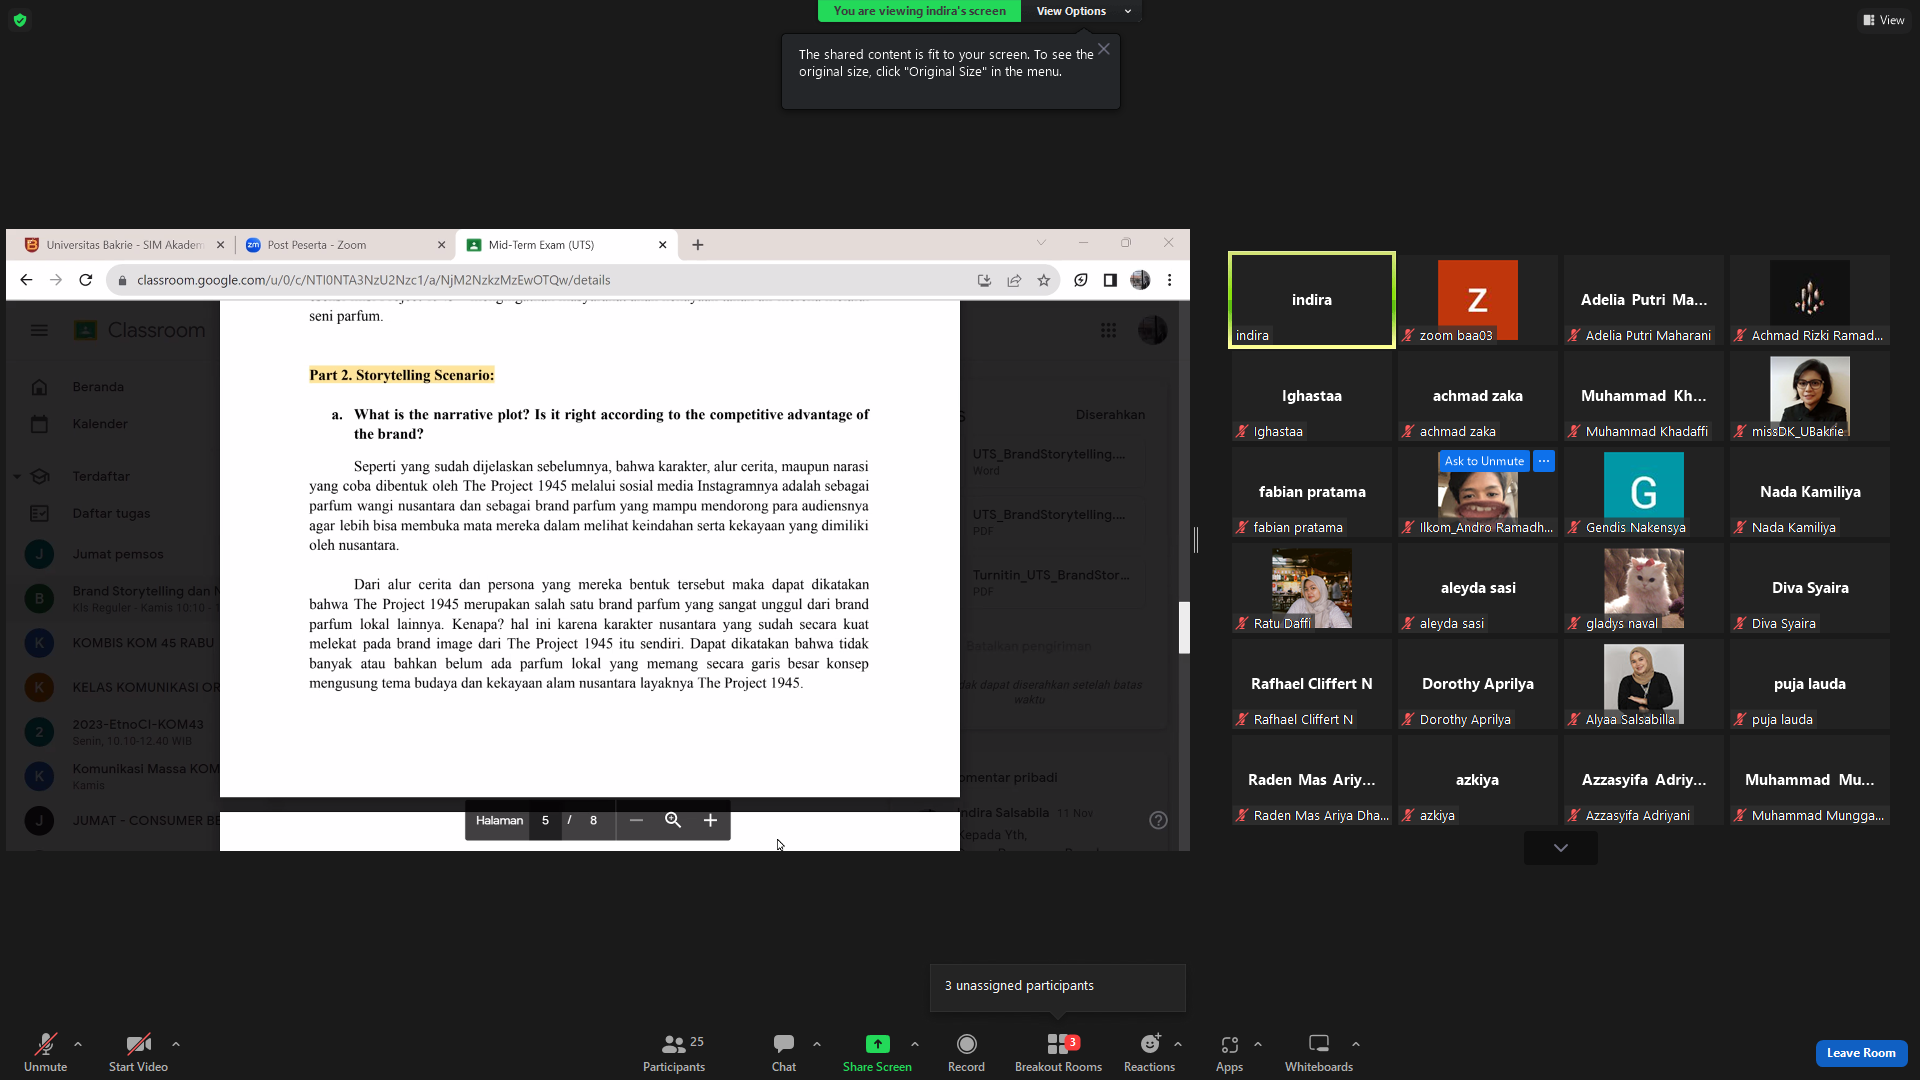Click the Leave Room button

[1861, 1052]
